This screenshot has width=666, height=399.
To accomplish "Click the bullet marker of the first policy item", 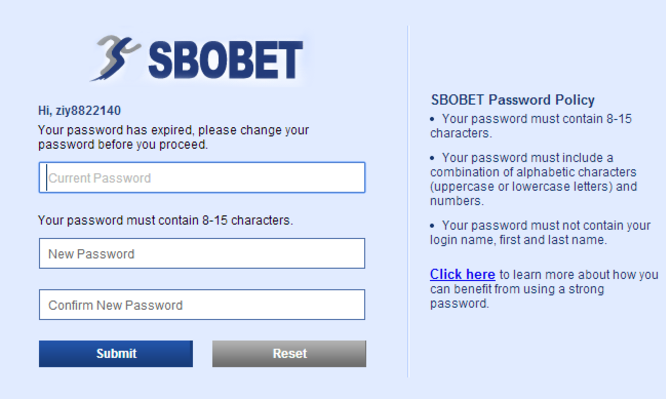I will [x=432, y=119].
